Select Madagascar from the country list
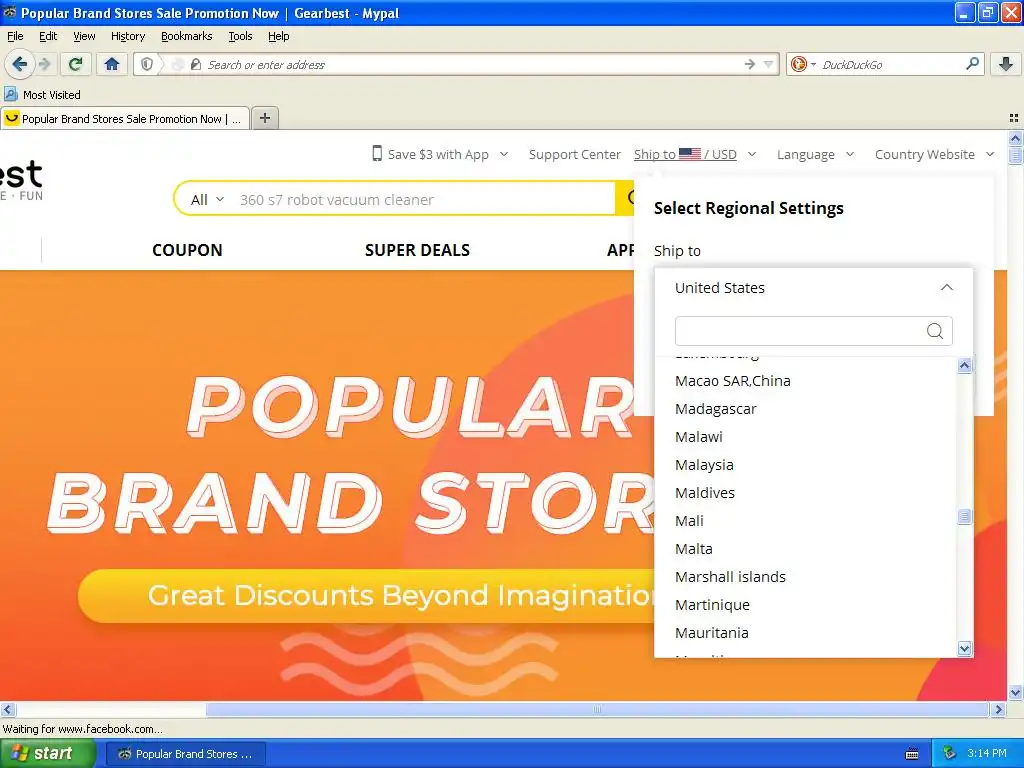 click(x=715, y=409)
